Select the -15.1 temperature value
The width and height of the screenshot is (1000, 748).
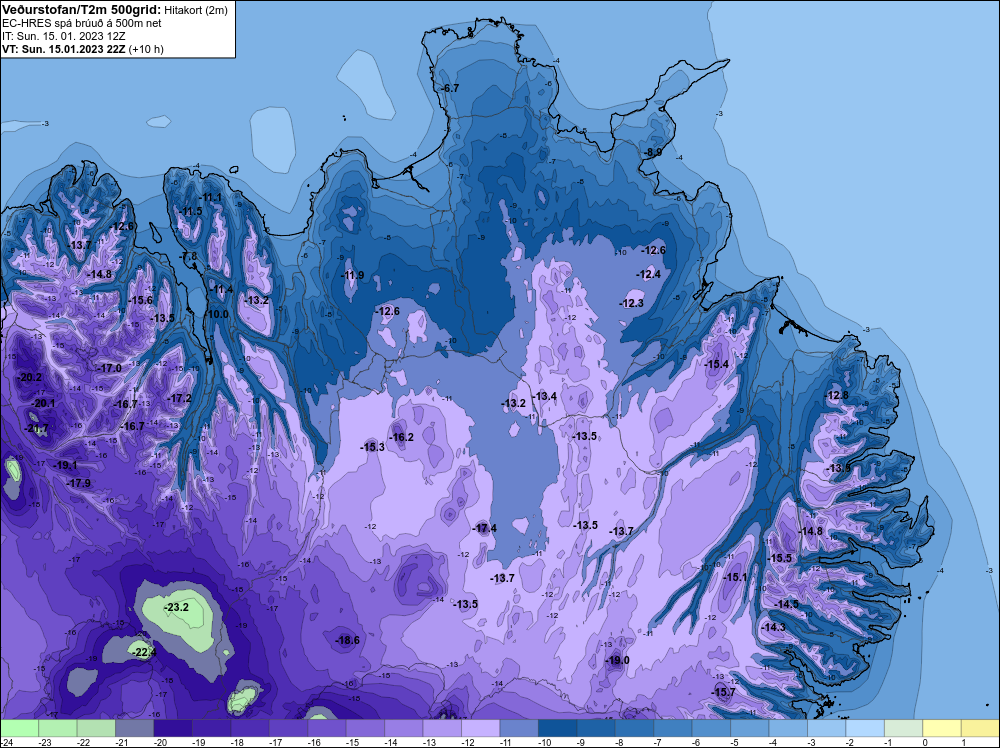pos(734,576)
